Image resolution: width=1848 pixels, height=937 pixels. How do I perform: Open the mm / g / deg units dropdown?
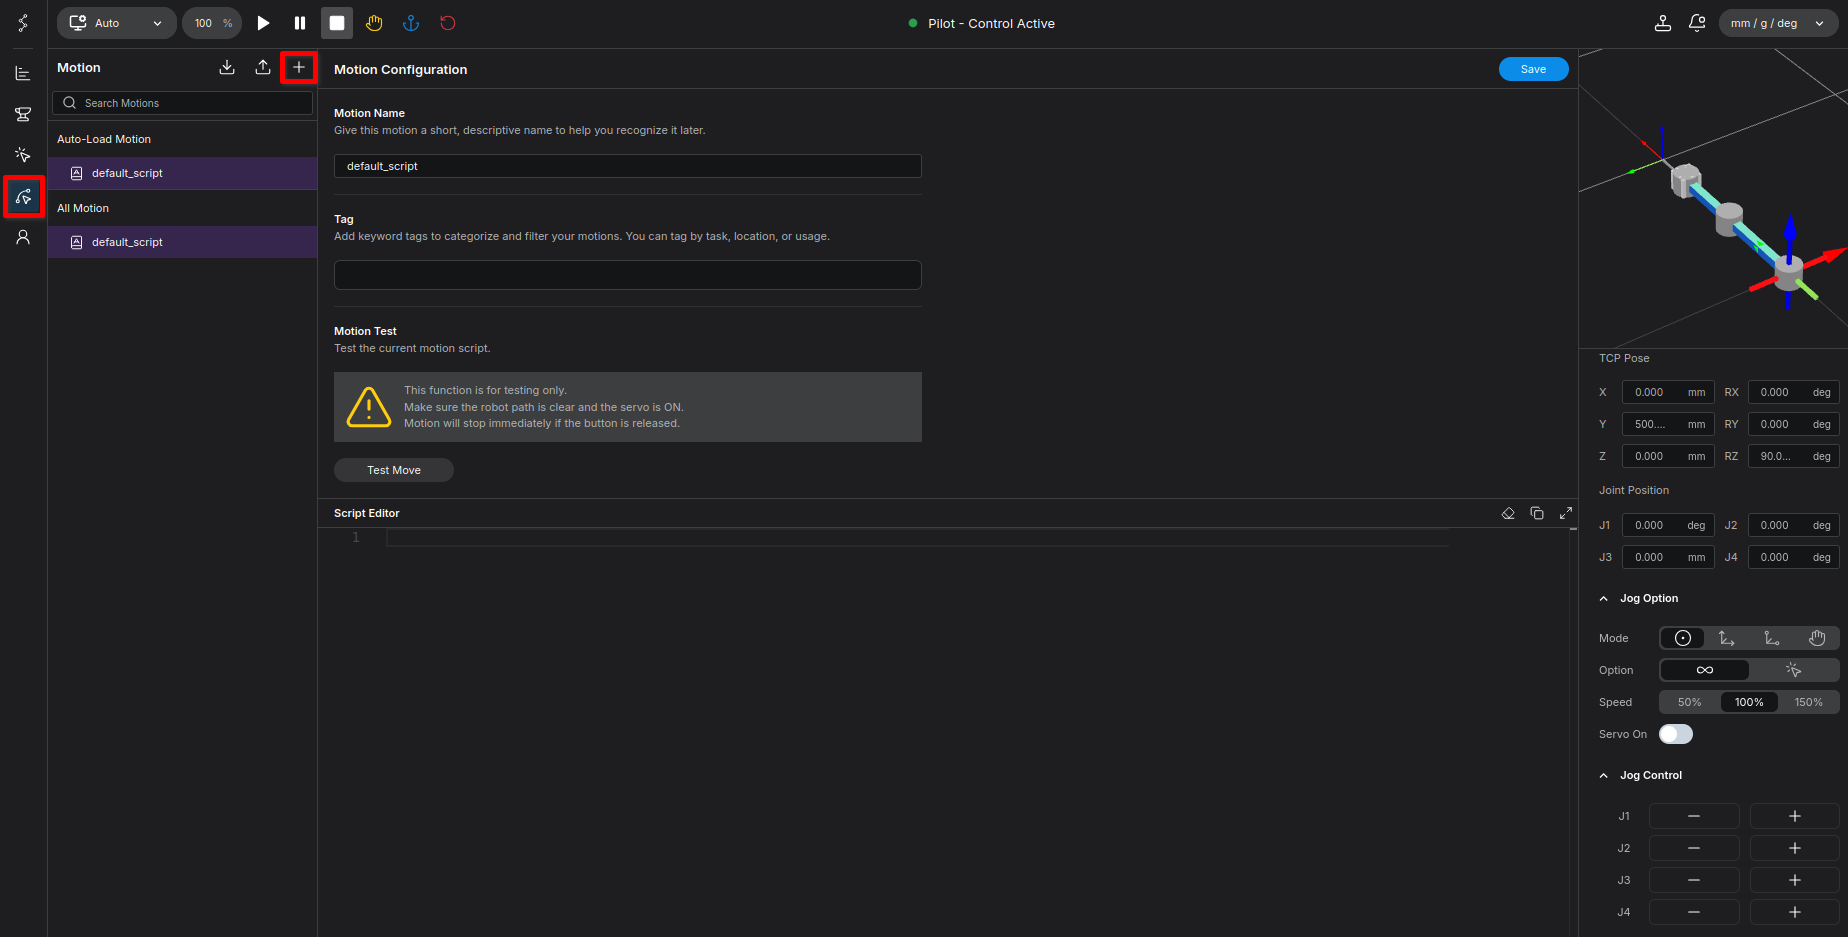coord(1778,23)
